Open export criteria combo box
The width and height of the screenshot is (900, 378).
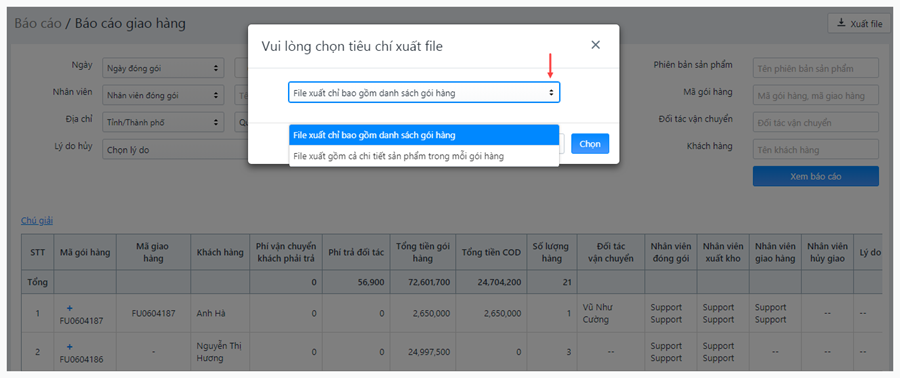(424, 92)
